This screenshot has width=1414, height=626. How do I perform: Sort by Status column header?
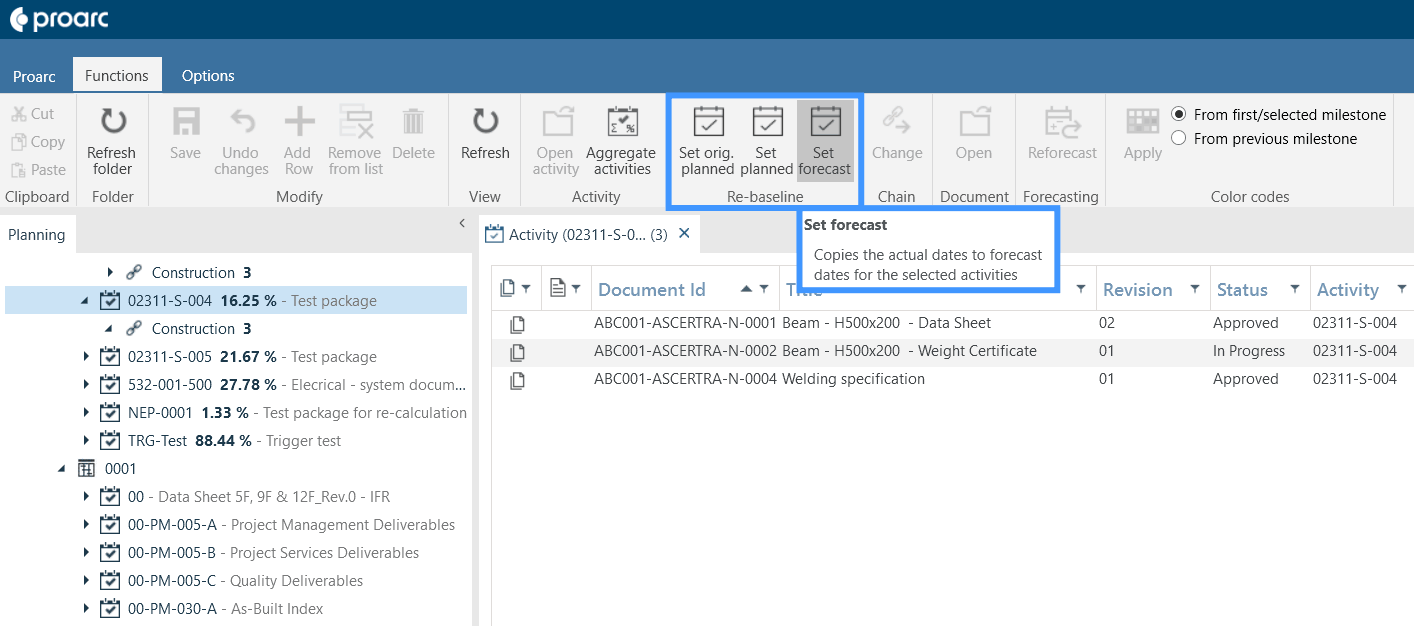1242,289
